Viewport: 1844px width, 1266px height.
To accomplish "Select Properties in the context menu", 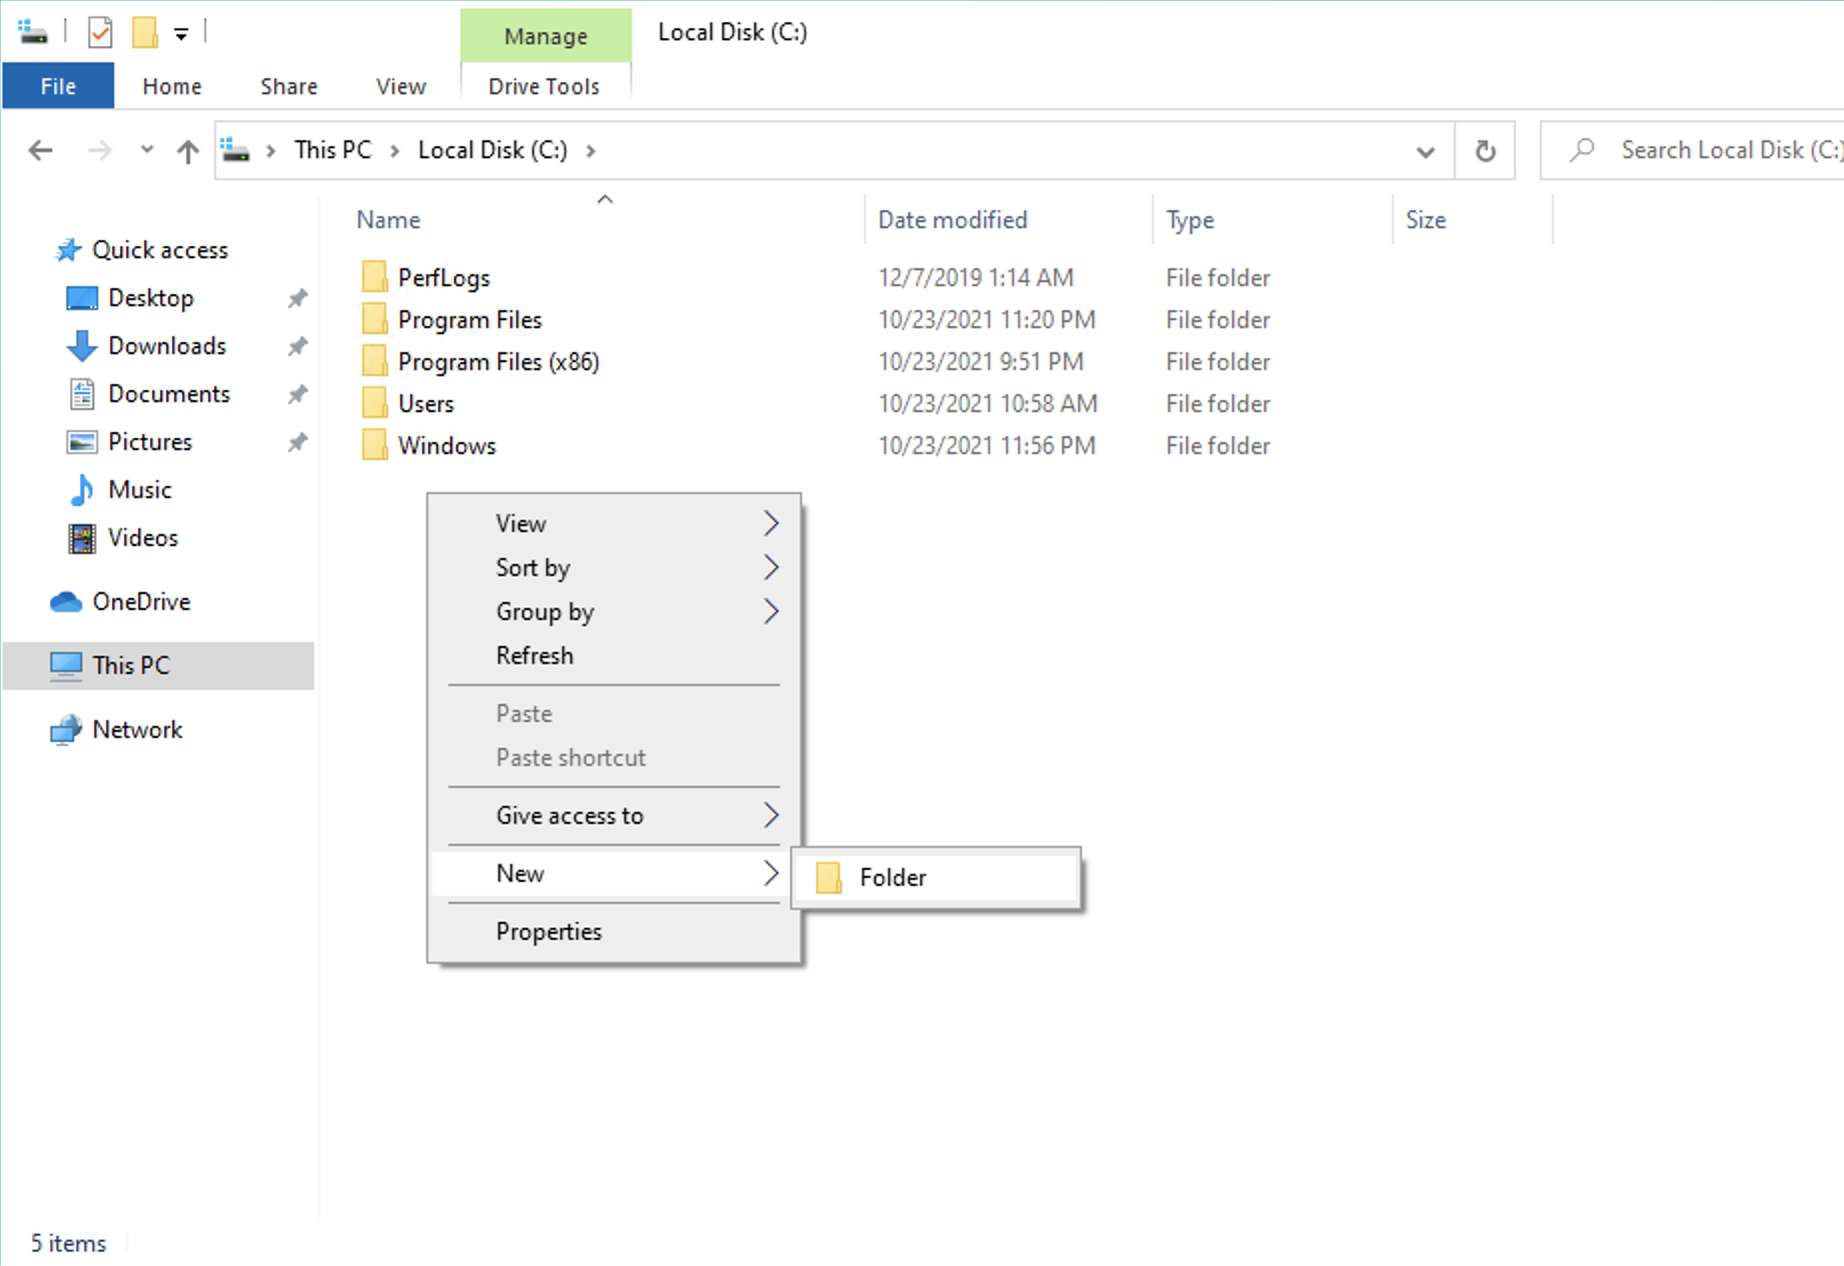I will click(x=548, y=932).
